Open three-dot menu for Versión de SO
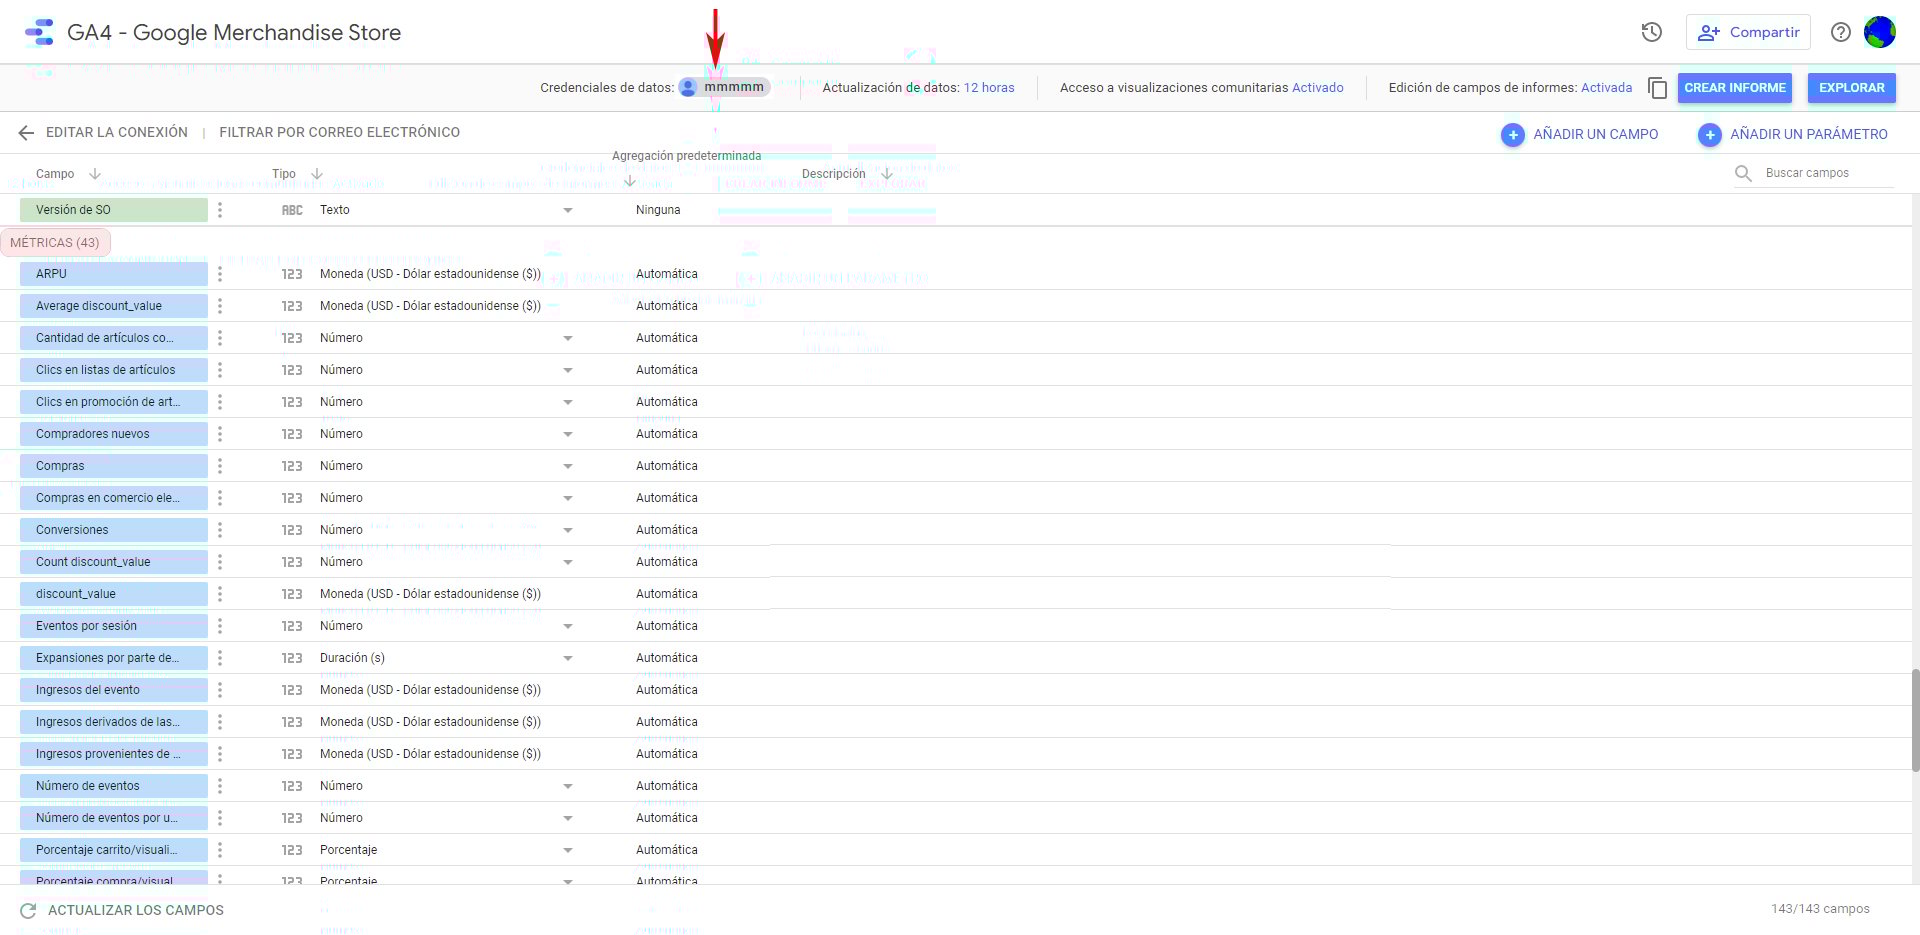1920x935 pixels. (220, 210)
